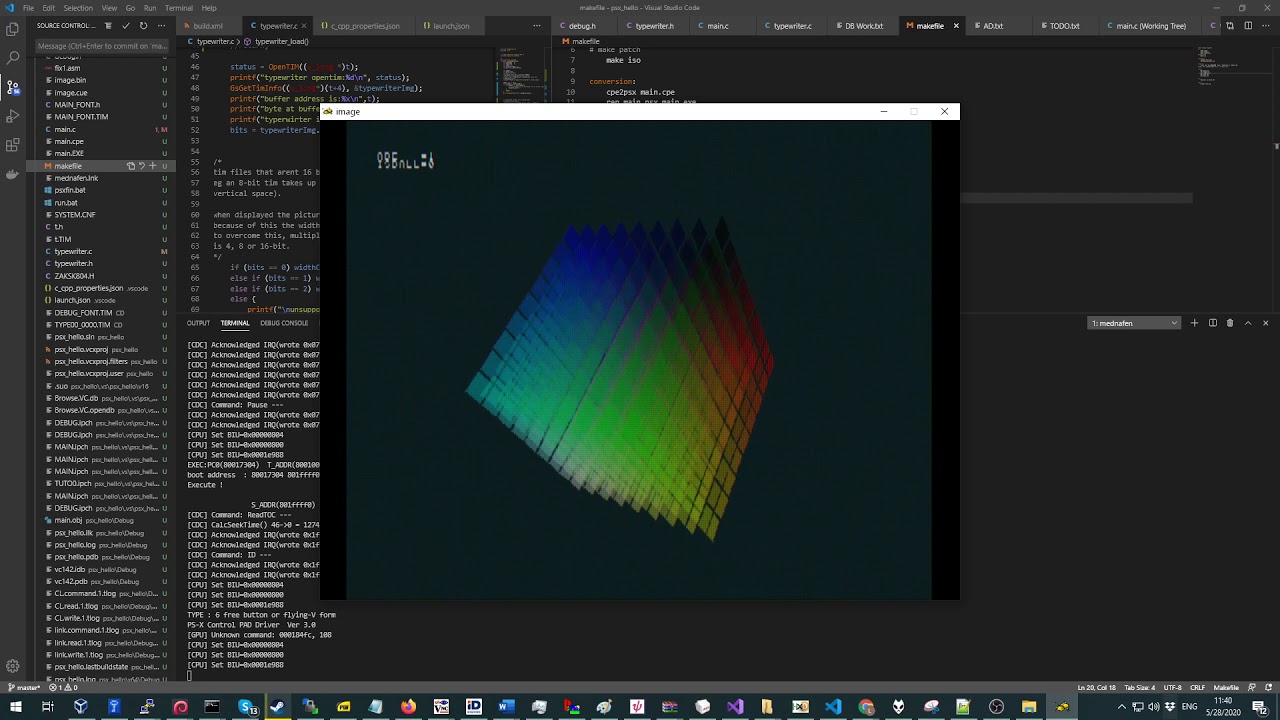The image size is (1280, 720).
Task: Open Firefox from the taskbar
Action: 408,707
